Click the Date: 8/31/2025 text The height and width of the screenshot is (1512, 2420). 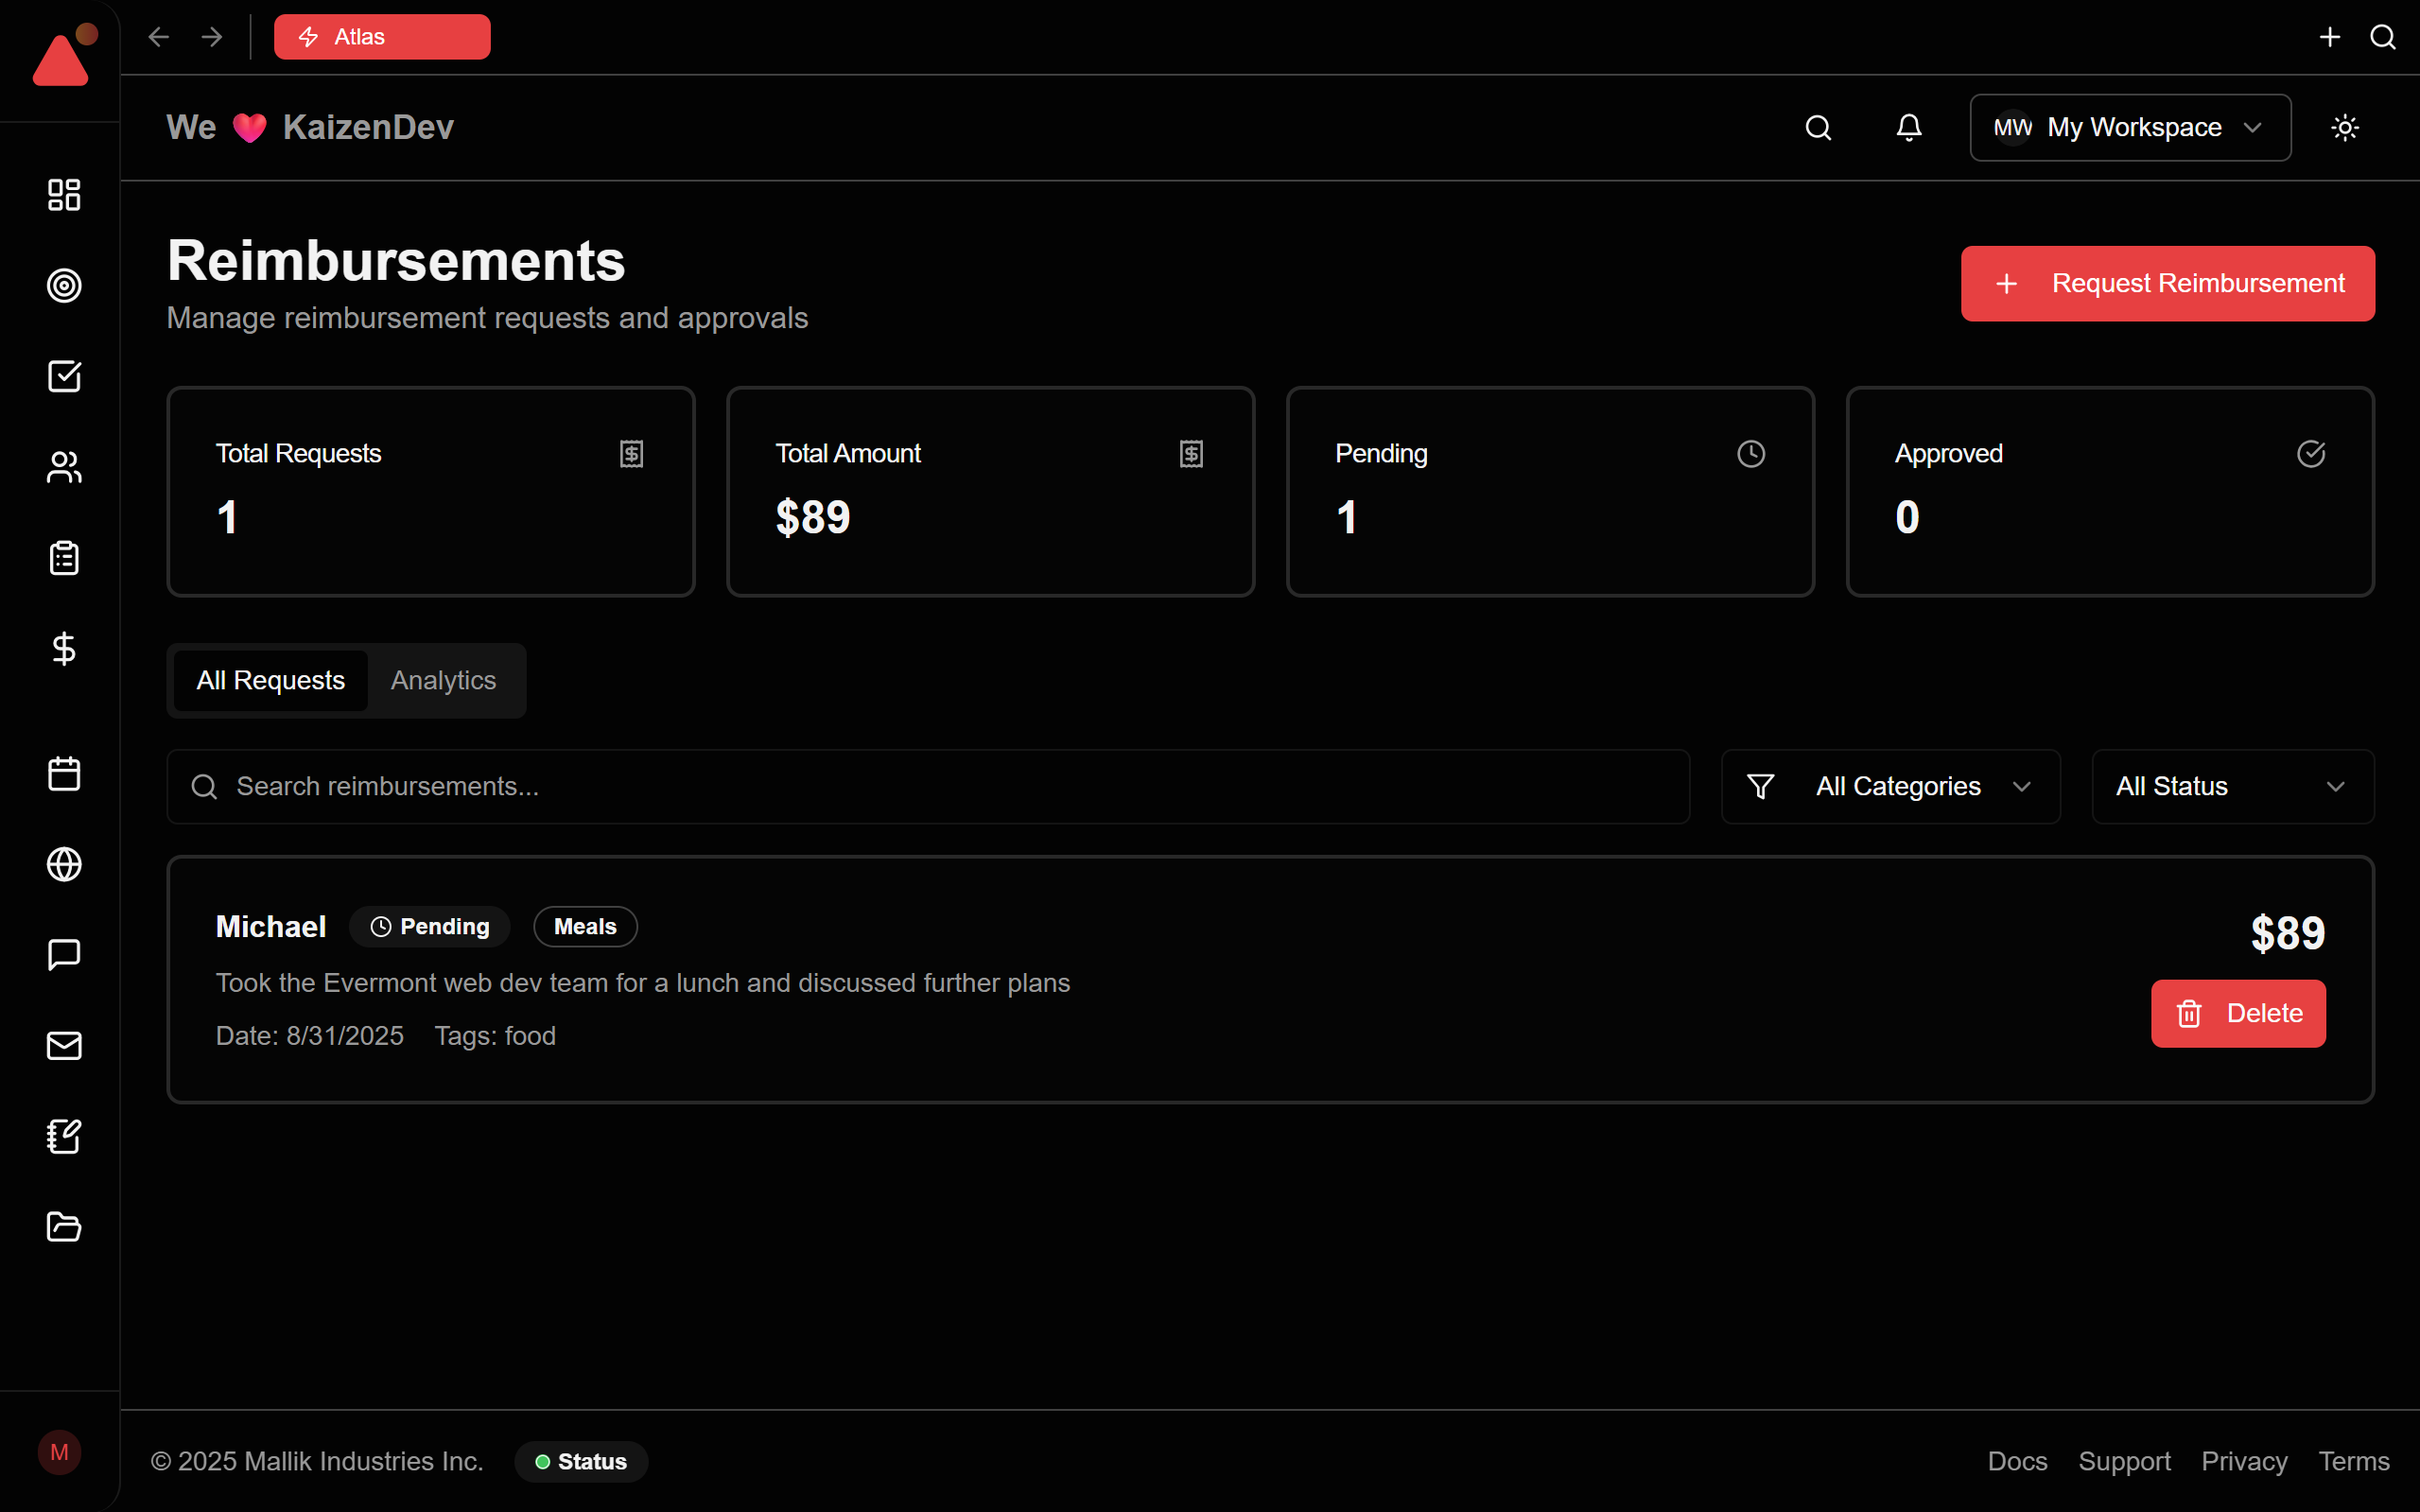pyautogui.click(x=310, y=1036)
